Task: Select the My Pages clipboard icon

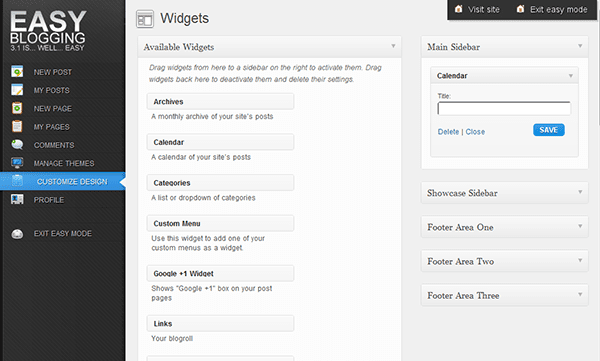Action: [17, 126]
